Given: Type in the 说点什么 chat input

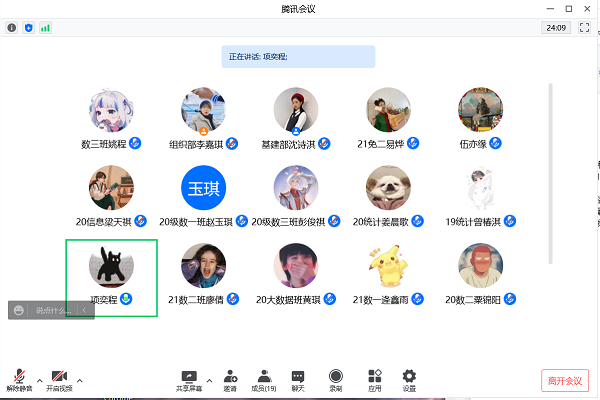Looking at the screenshot, I should (52, 311).
